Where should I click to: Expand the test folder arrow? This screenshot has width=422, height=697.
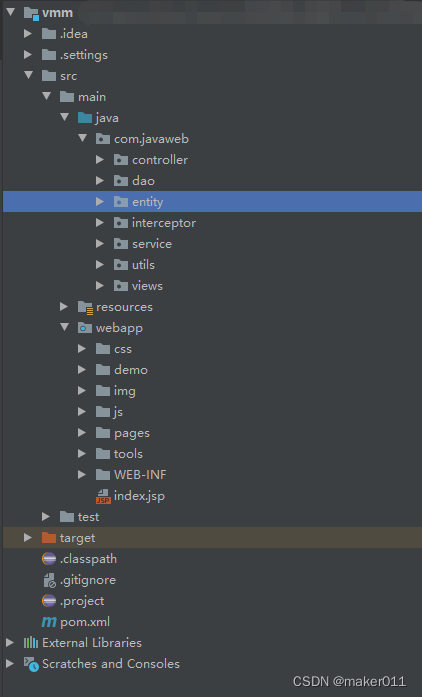pos(46,517)
